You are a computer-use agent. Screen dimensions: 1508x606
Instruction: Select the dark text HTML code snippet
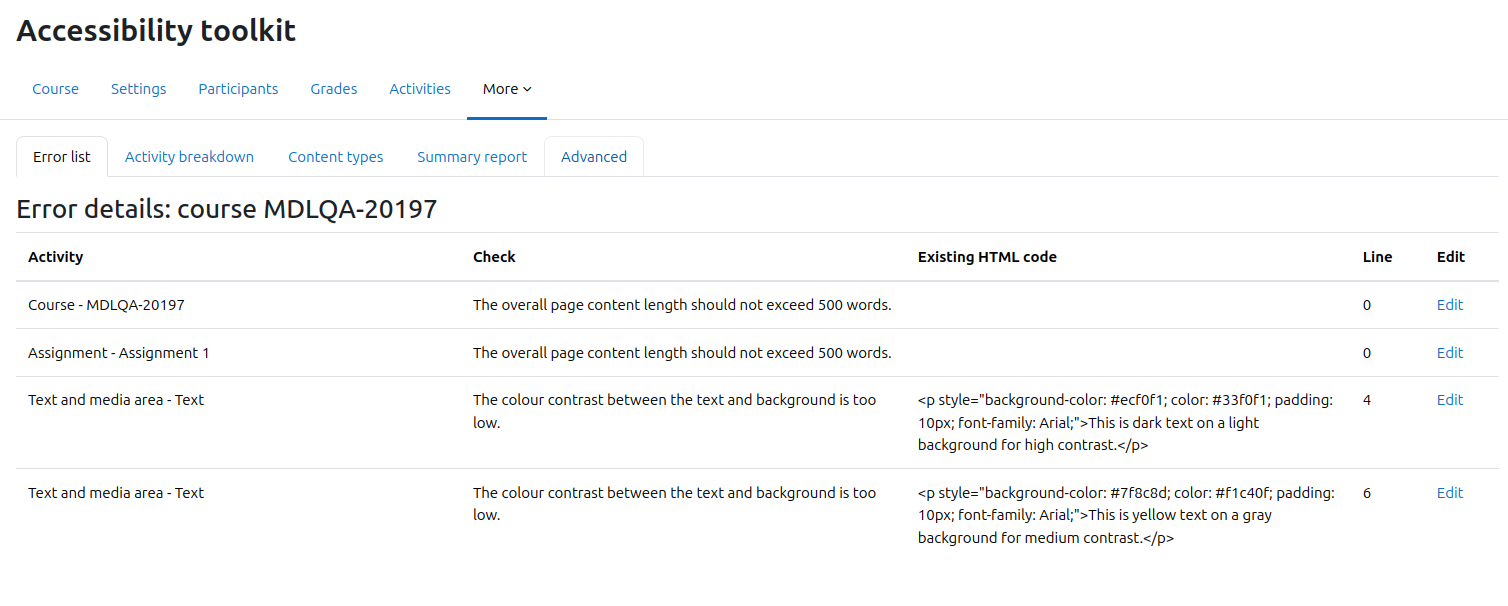point(1126,423)
